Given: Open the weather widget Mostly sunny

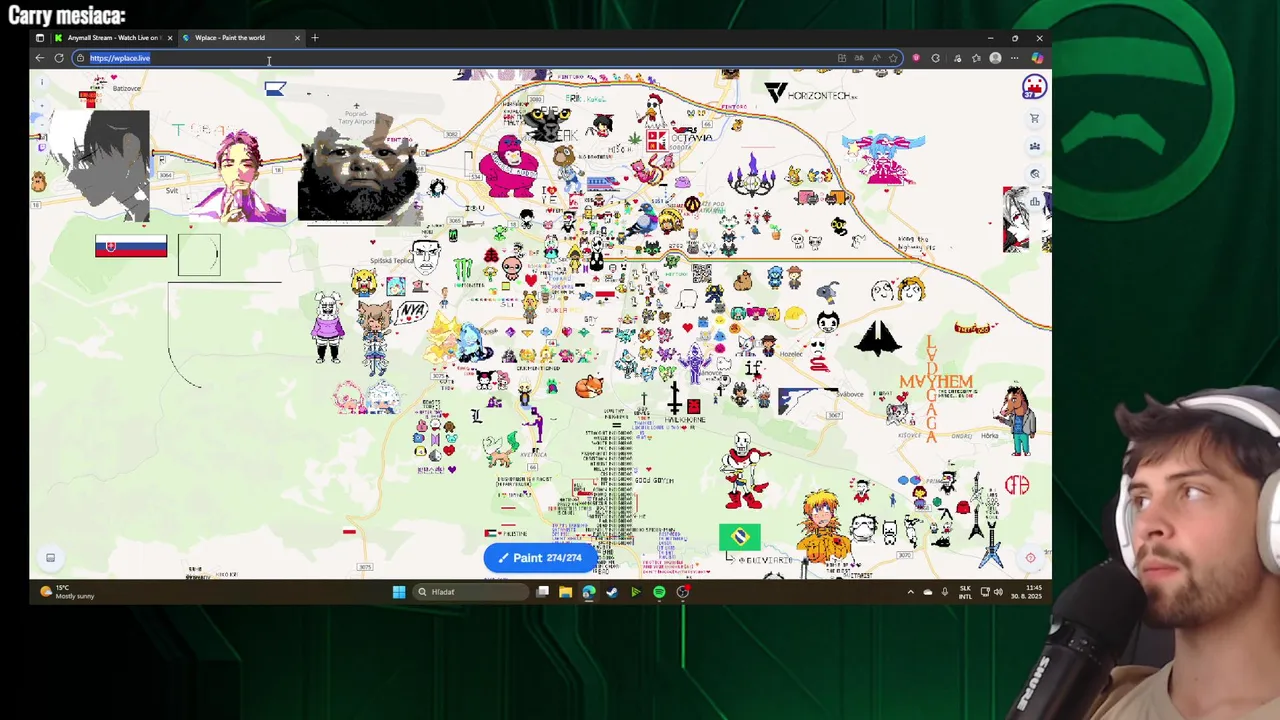Looking at the screenshot, I should [67, 592].
